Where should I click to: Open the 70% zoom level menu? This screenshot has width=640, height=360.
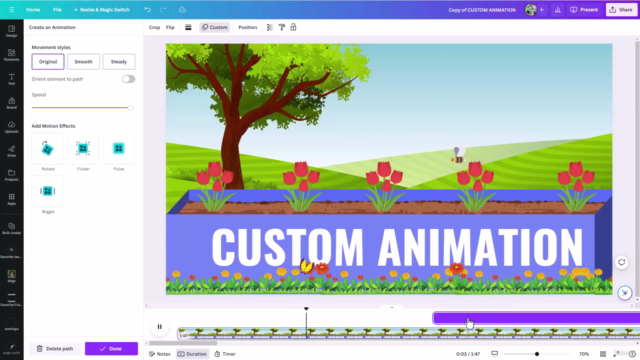[584, 354]
